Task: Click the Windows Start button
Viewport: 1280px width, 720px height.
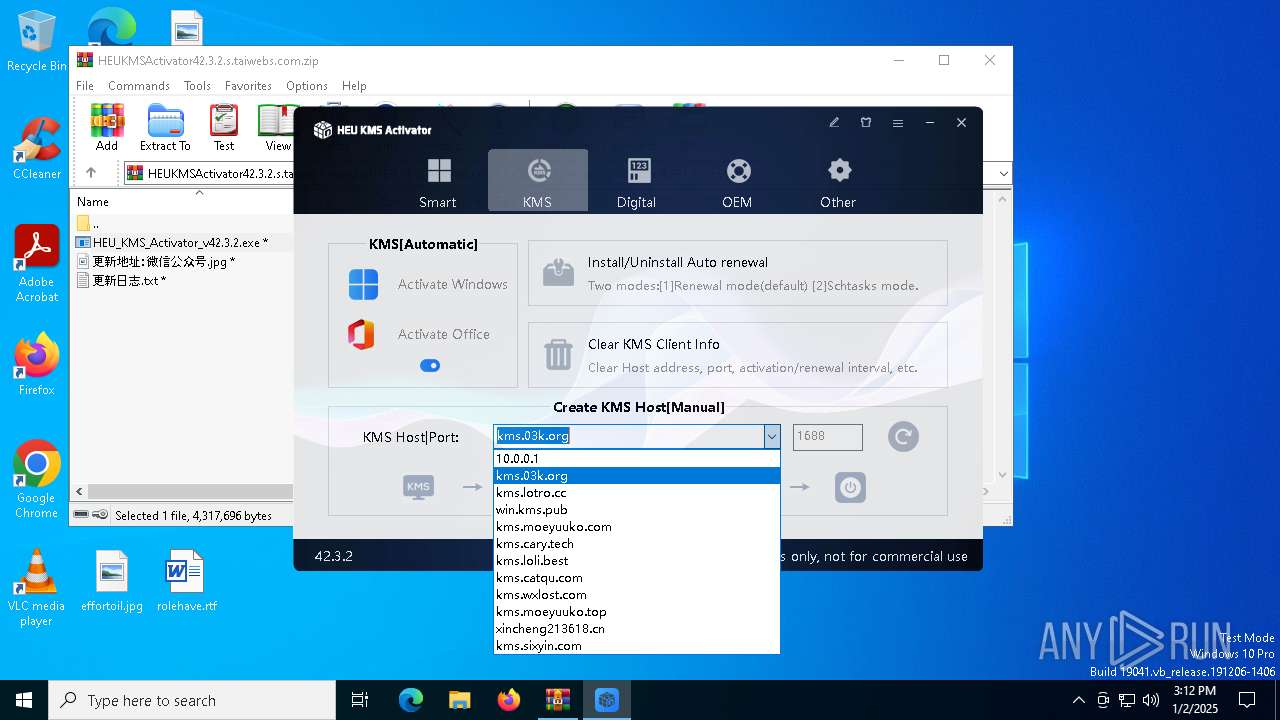Action: point(24,700)
